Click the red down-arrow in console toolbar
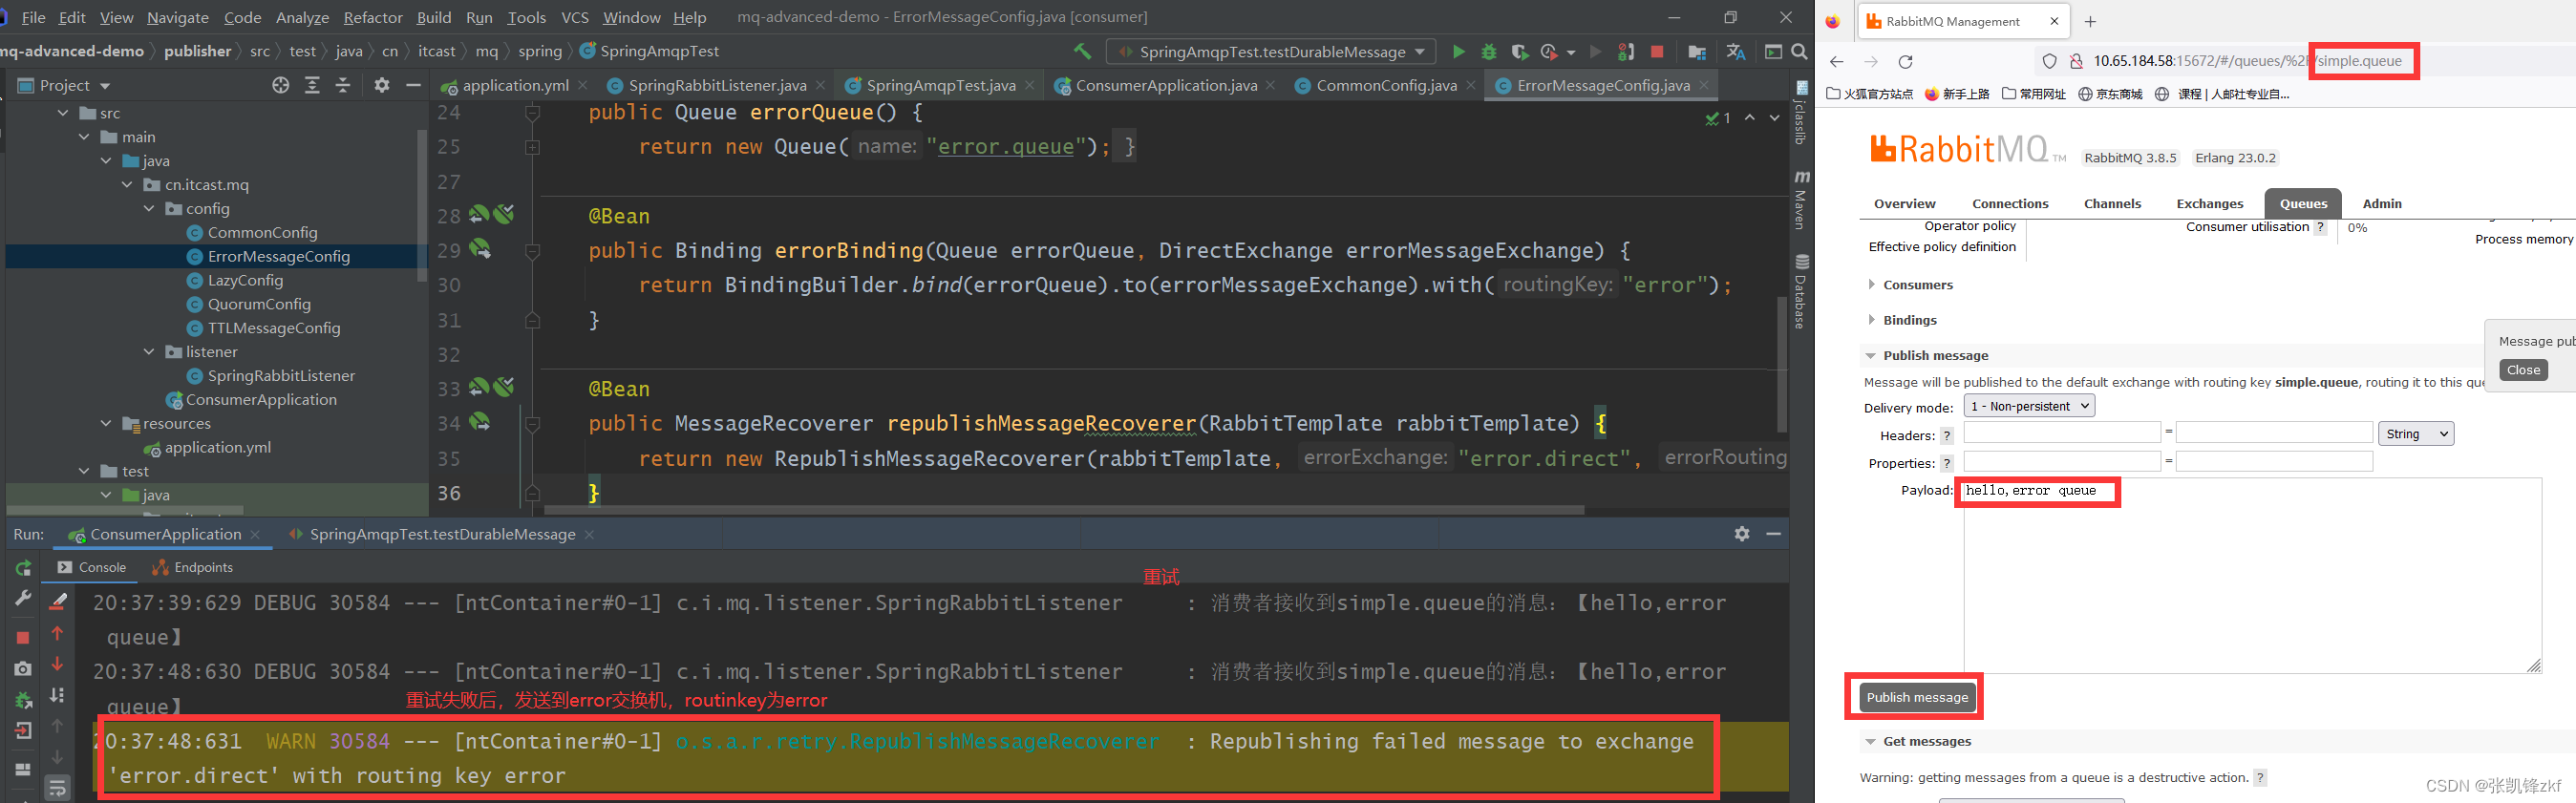Image resolution: width=2576 pixels, height=803 pixels. click(x=58, y=664)
